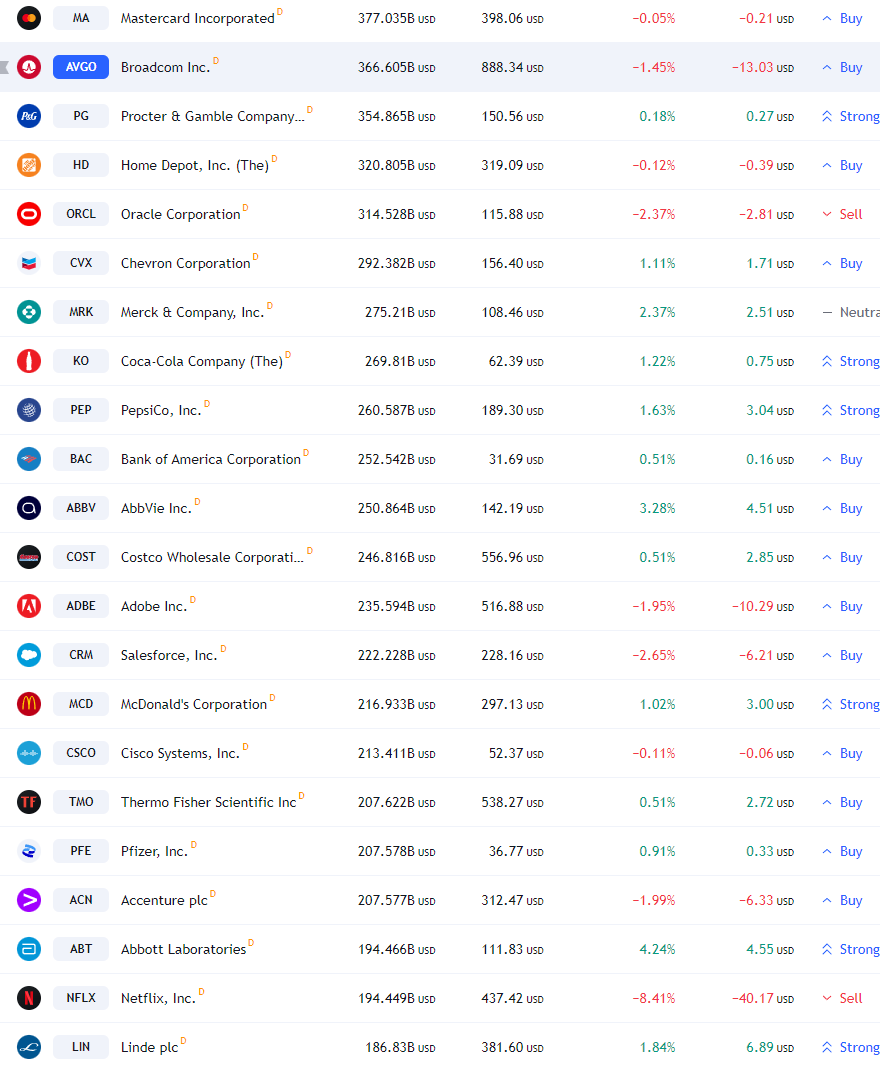
Task: Click the Sell rating for Oracle
Action: coord(842,214)
